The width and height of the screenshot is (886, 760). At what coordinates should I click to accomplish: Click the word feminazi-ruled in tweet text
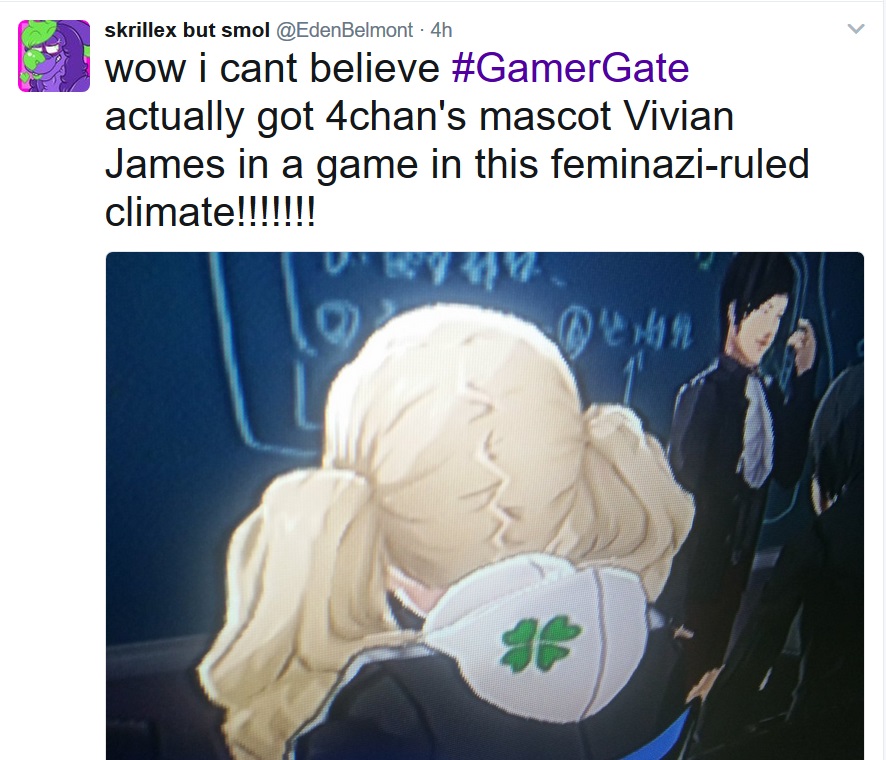coord(680,164)
